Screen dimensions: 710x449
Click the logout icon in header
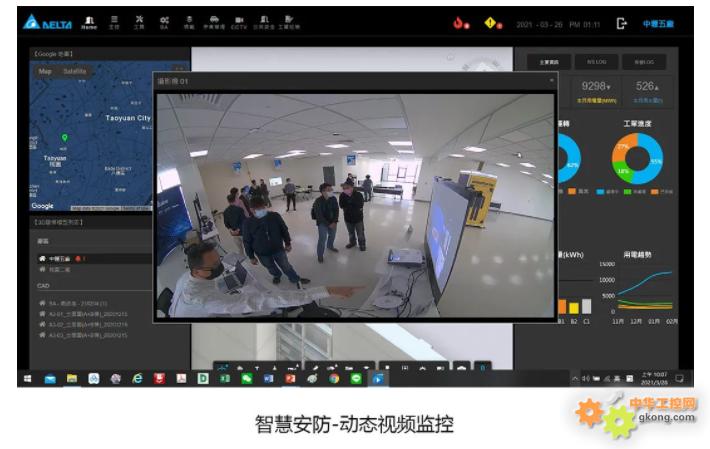point(622,23)
